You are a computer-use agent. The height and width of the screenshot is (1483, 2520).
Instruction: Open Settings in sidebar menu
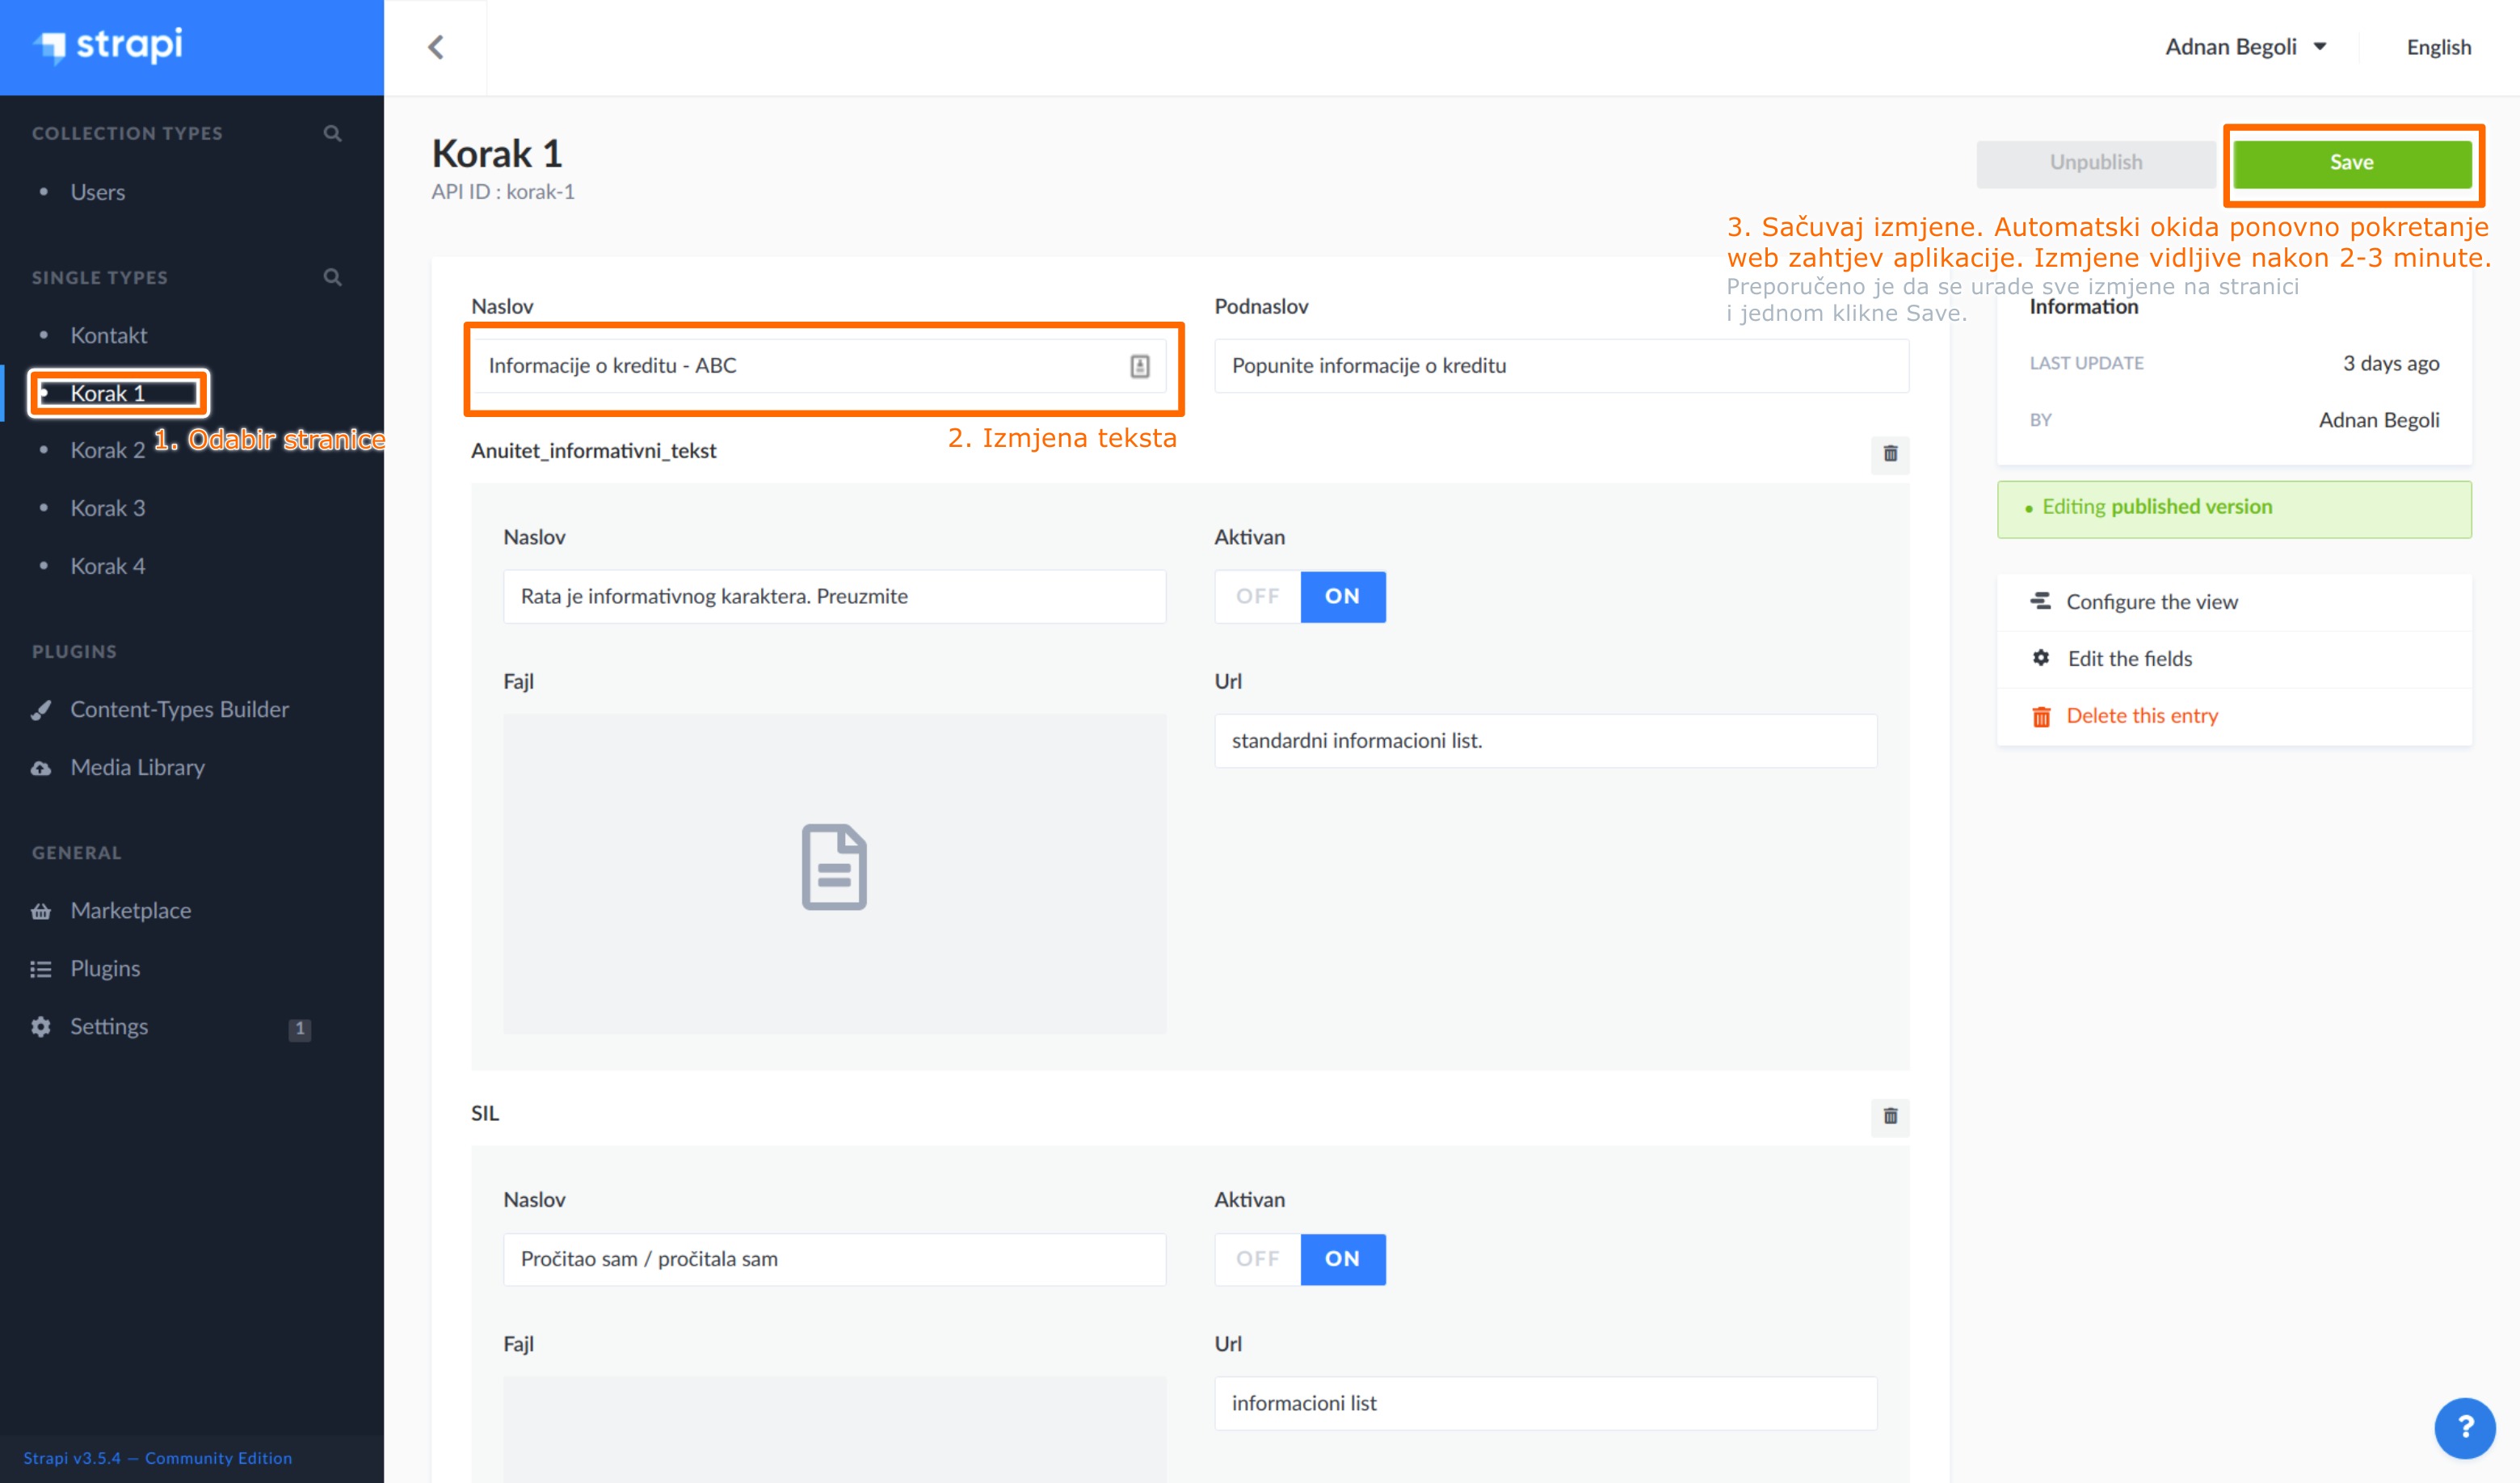click(108, 1026)
